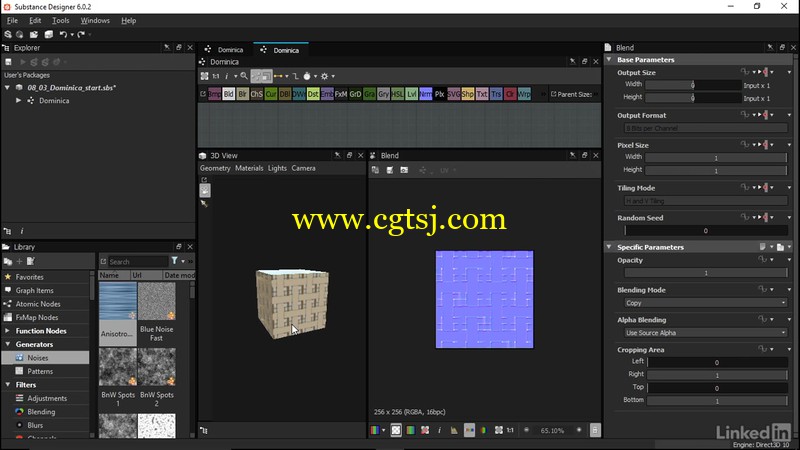Image resolution: width=800 pixels, height=450 pixels.
Task: Open Geometry menu in 3D View
Action: click(215, 168)
